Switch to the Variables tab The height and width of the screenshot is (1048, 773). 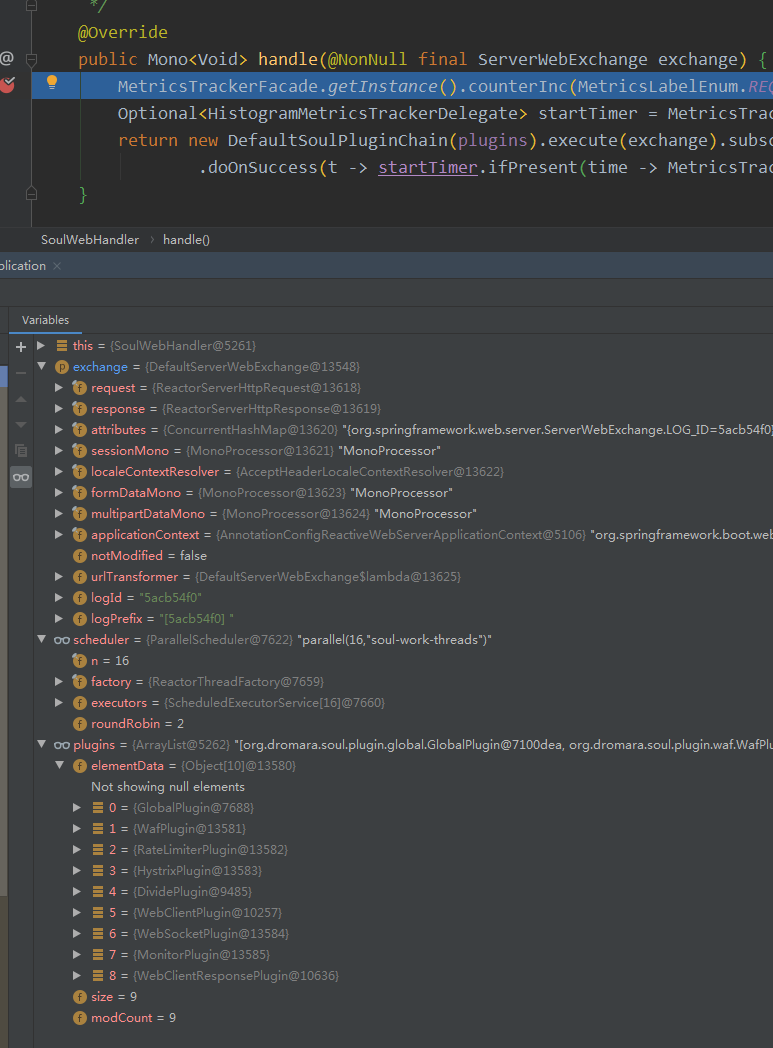click(x=45, y=320)
